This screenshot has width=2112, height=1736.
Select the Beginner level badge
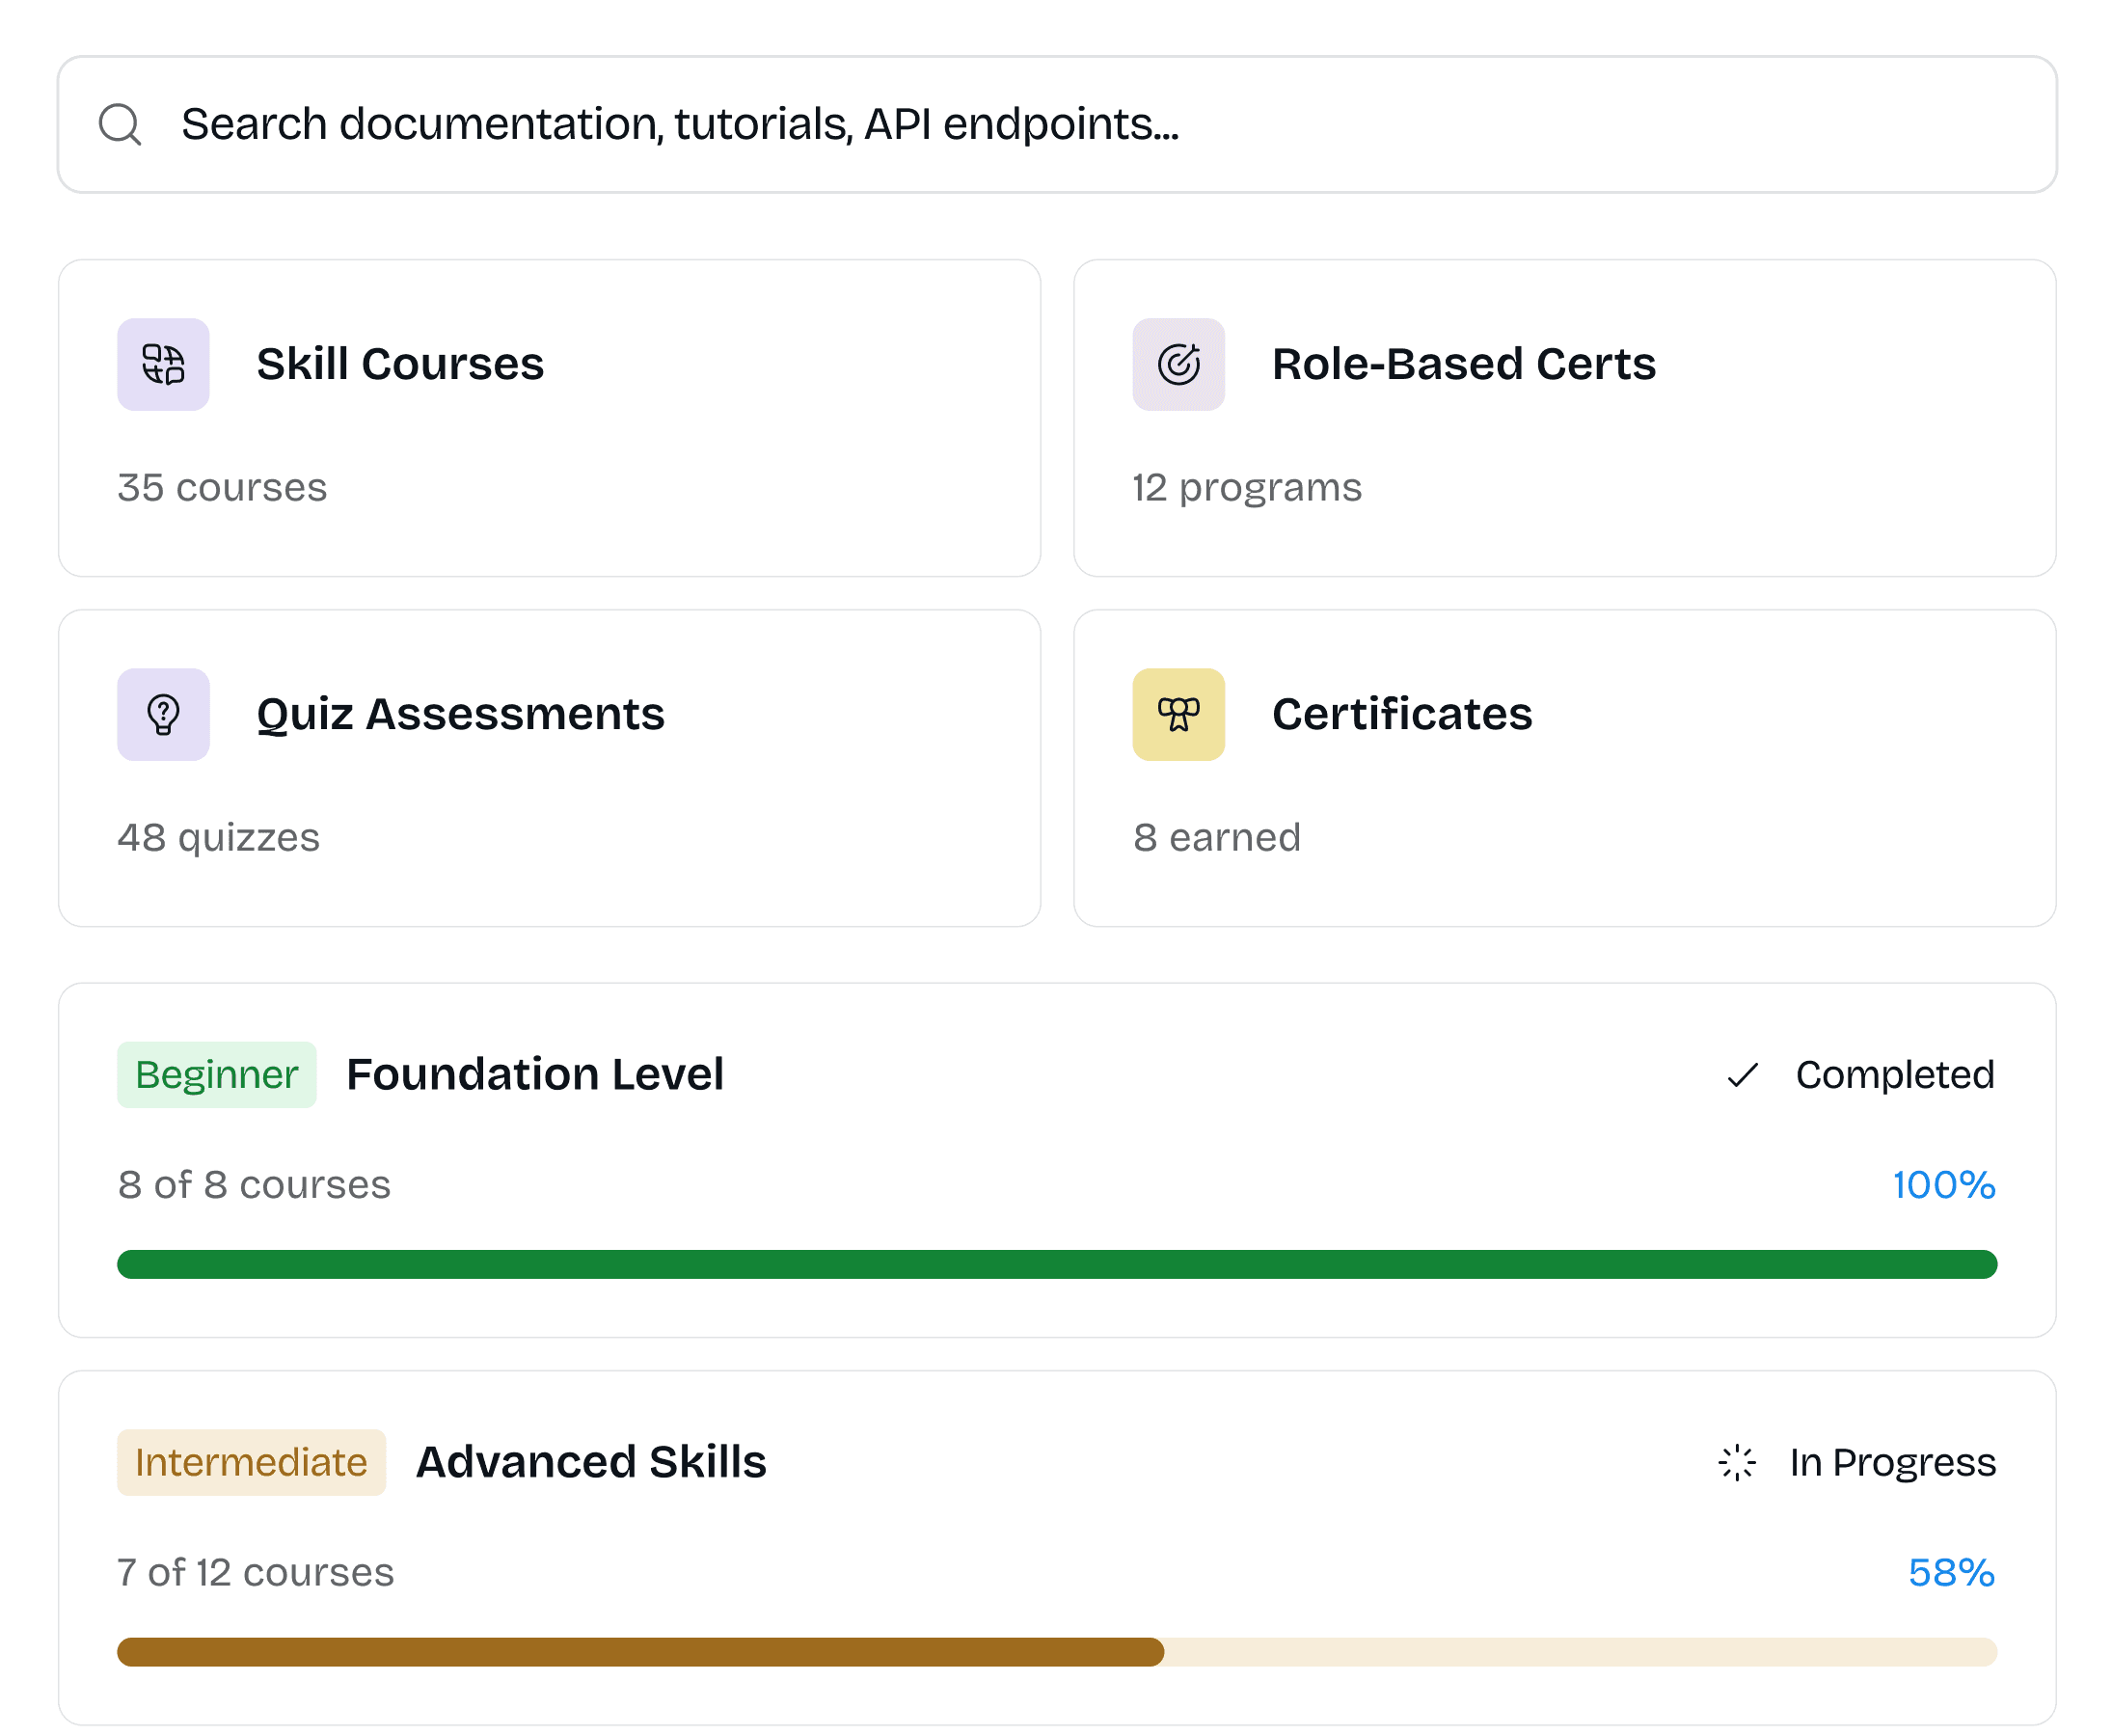tap(216, 1075)
